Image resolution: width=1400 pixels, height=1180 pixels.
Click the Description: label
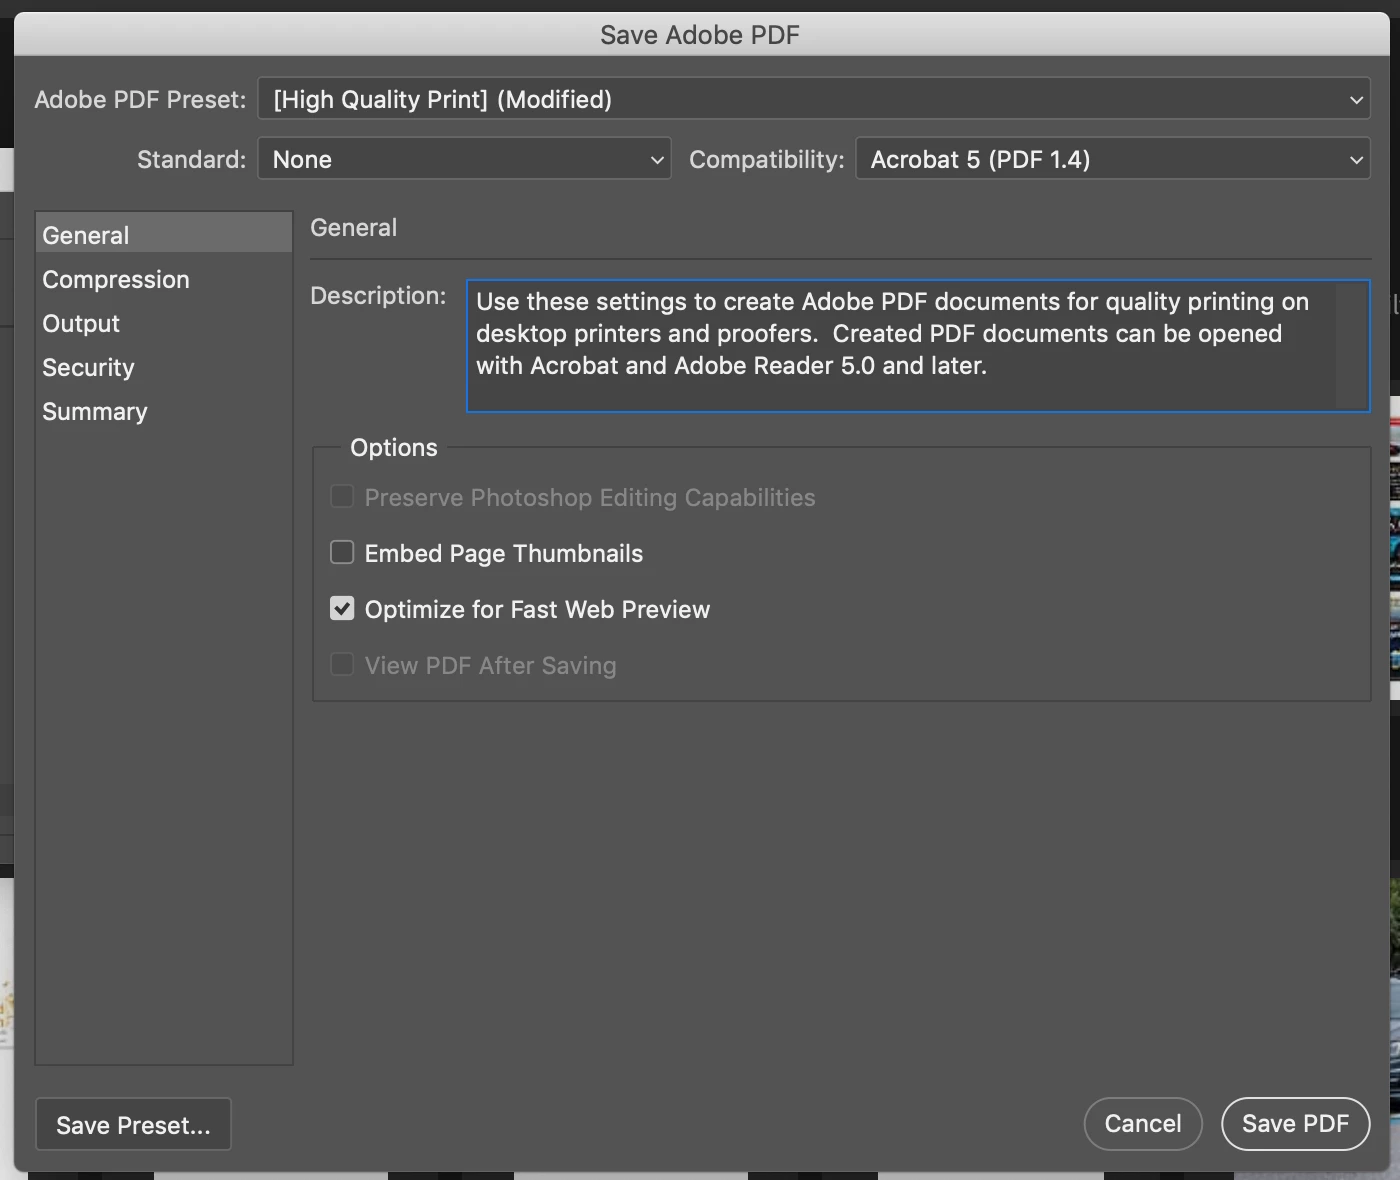(x=378, y=296)
